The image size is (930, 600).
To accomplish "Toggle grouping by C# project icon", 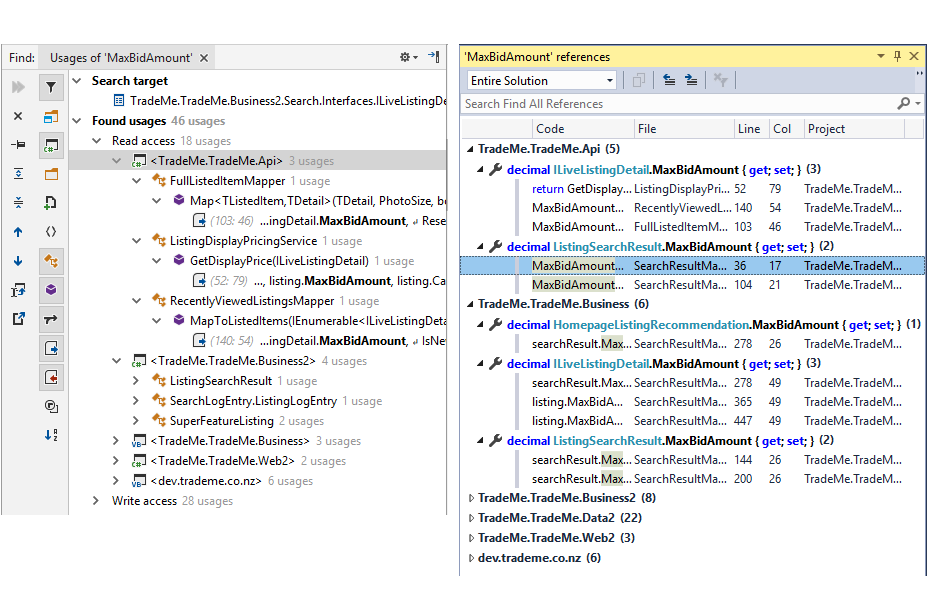I will [51, 145].
